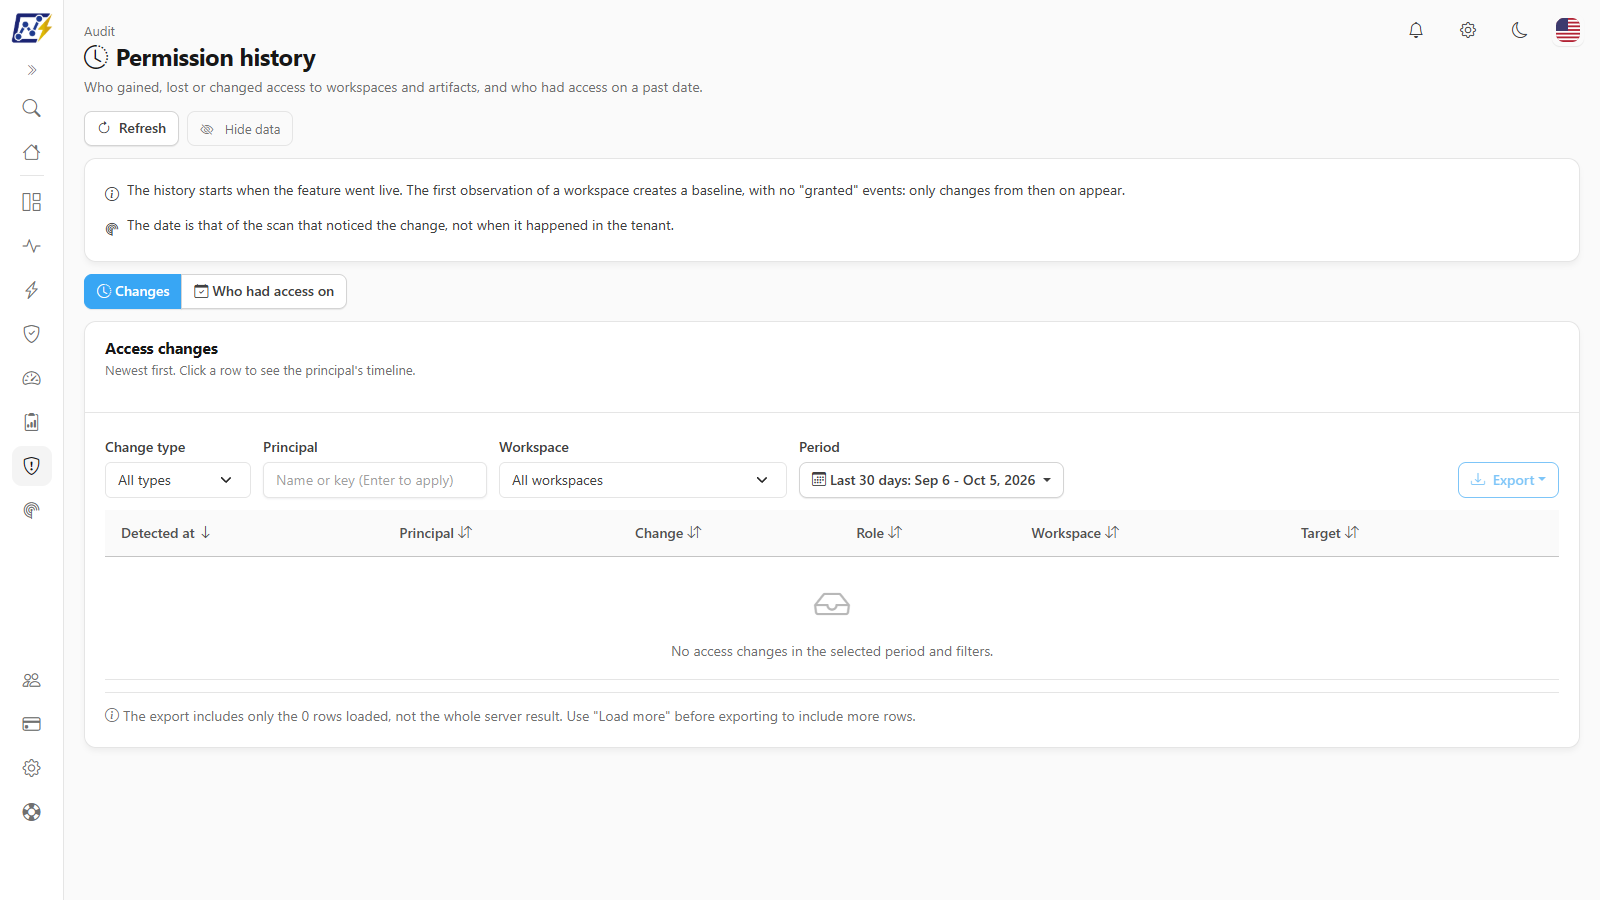Open the notifications bell
This screenshot has width=1600, height=900.
[1416, 30]
